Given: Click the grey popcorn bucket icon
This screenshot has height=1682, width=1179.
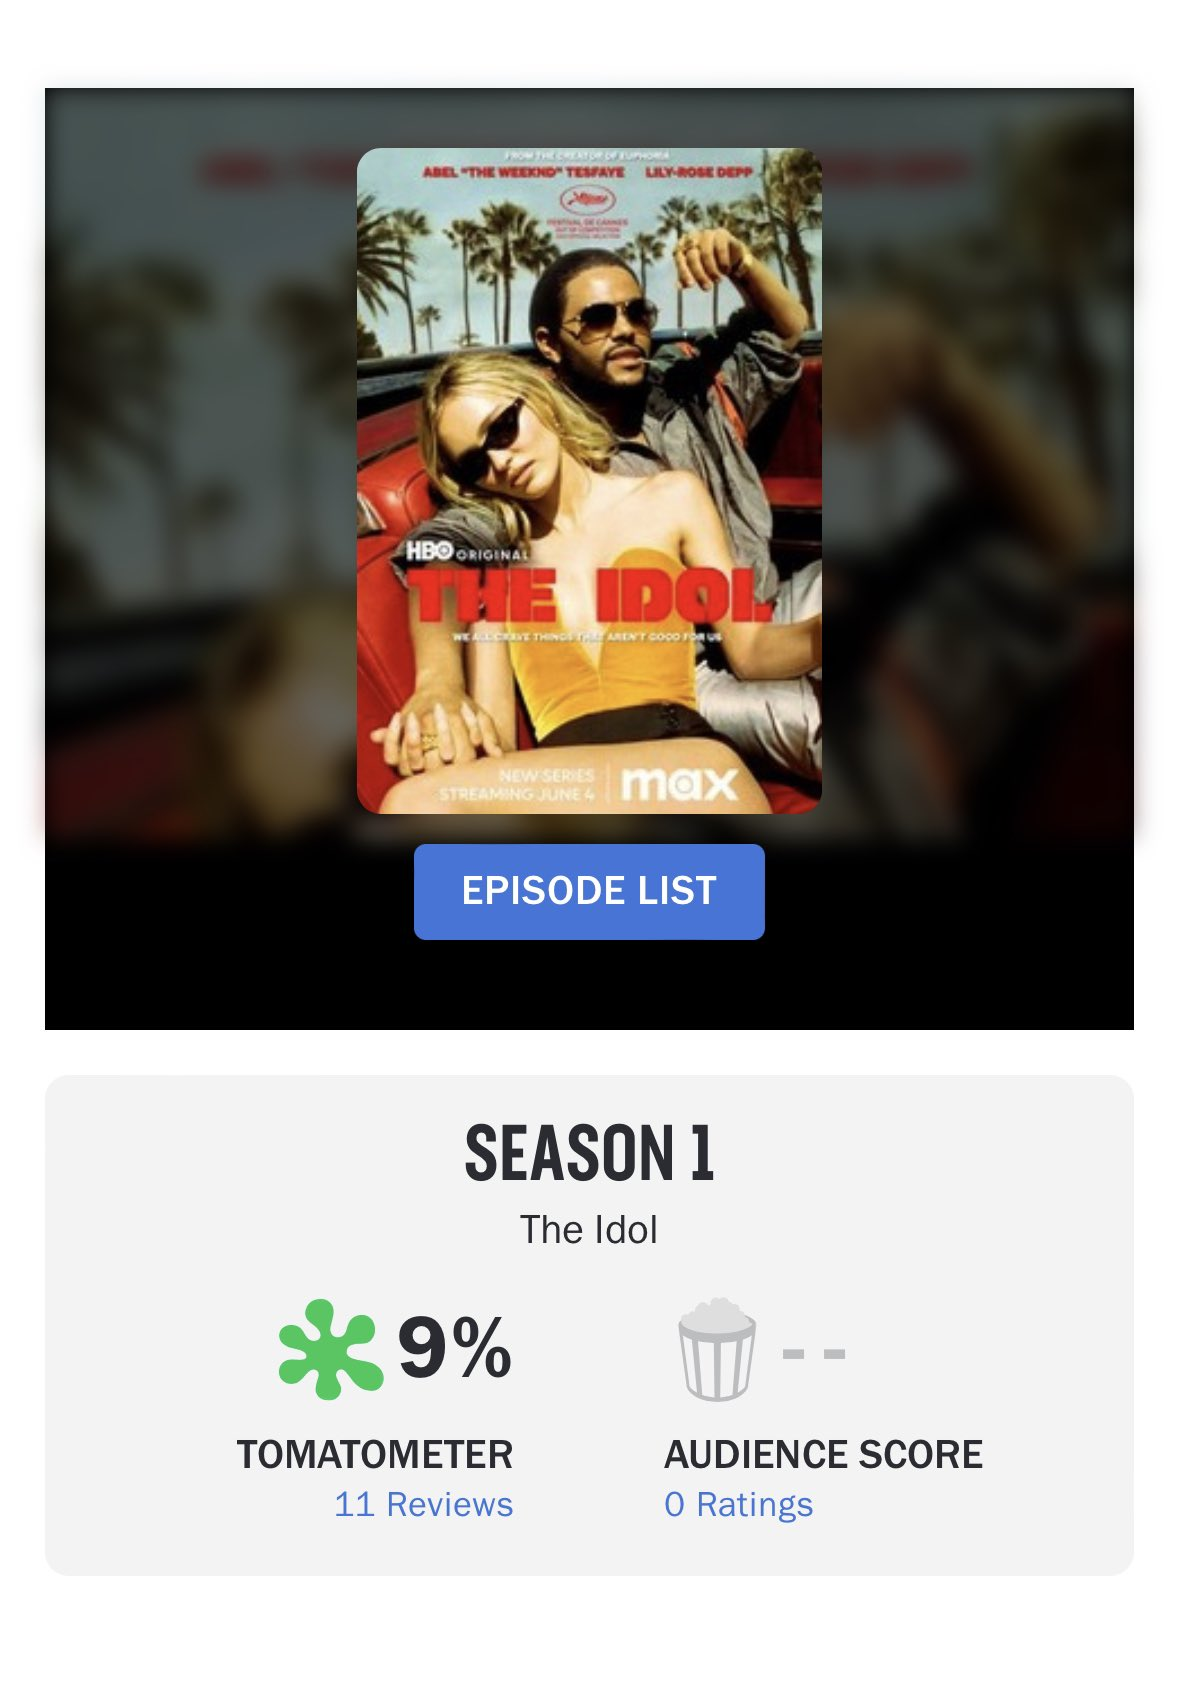Looking at the screenshot, I should [x=717, y=1348].
